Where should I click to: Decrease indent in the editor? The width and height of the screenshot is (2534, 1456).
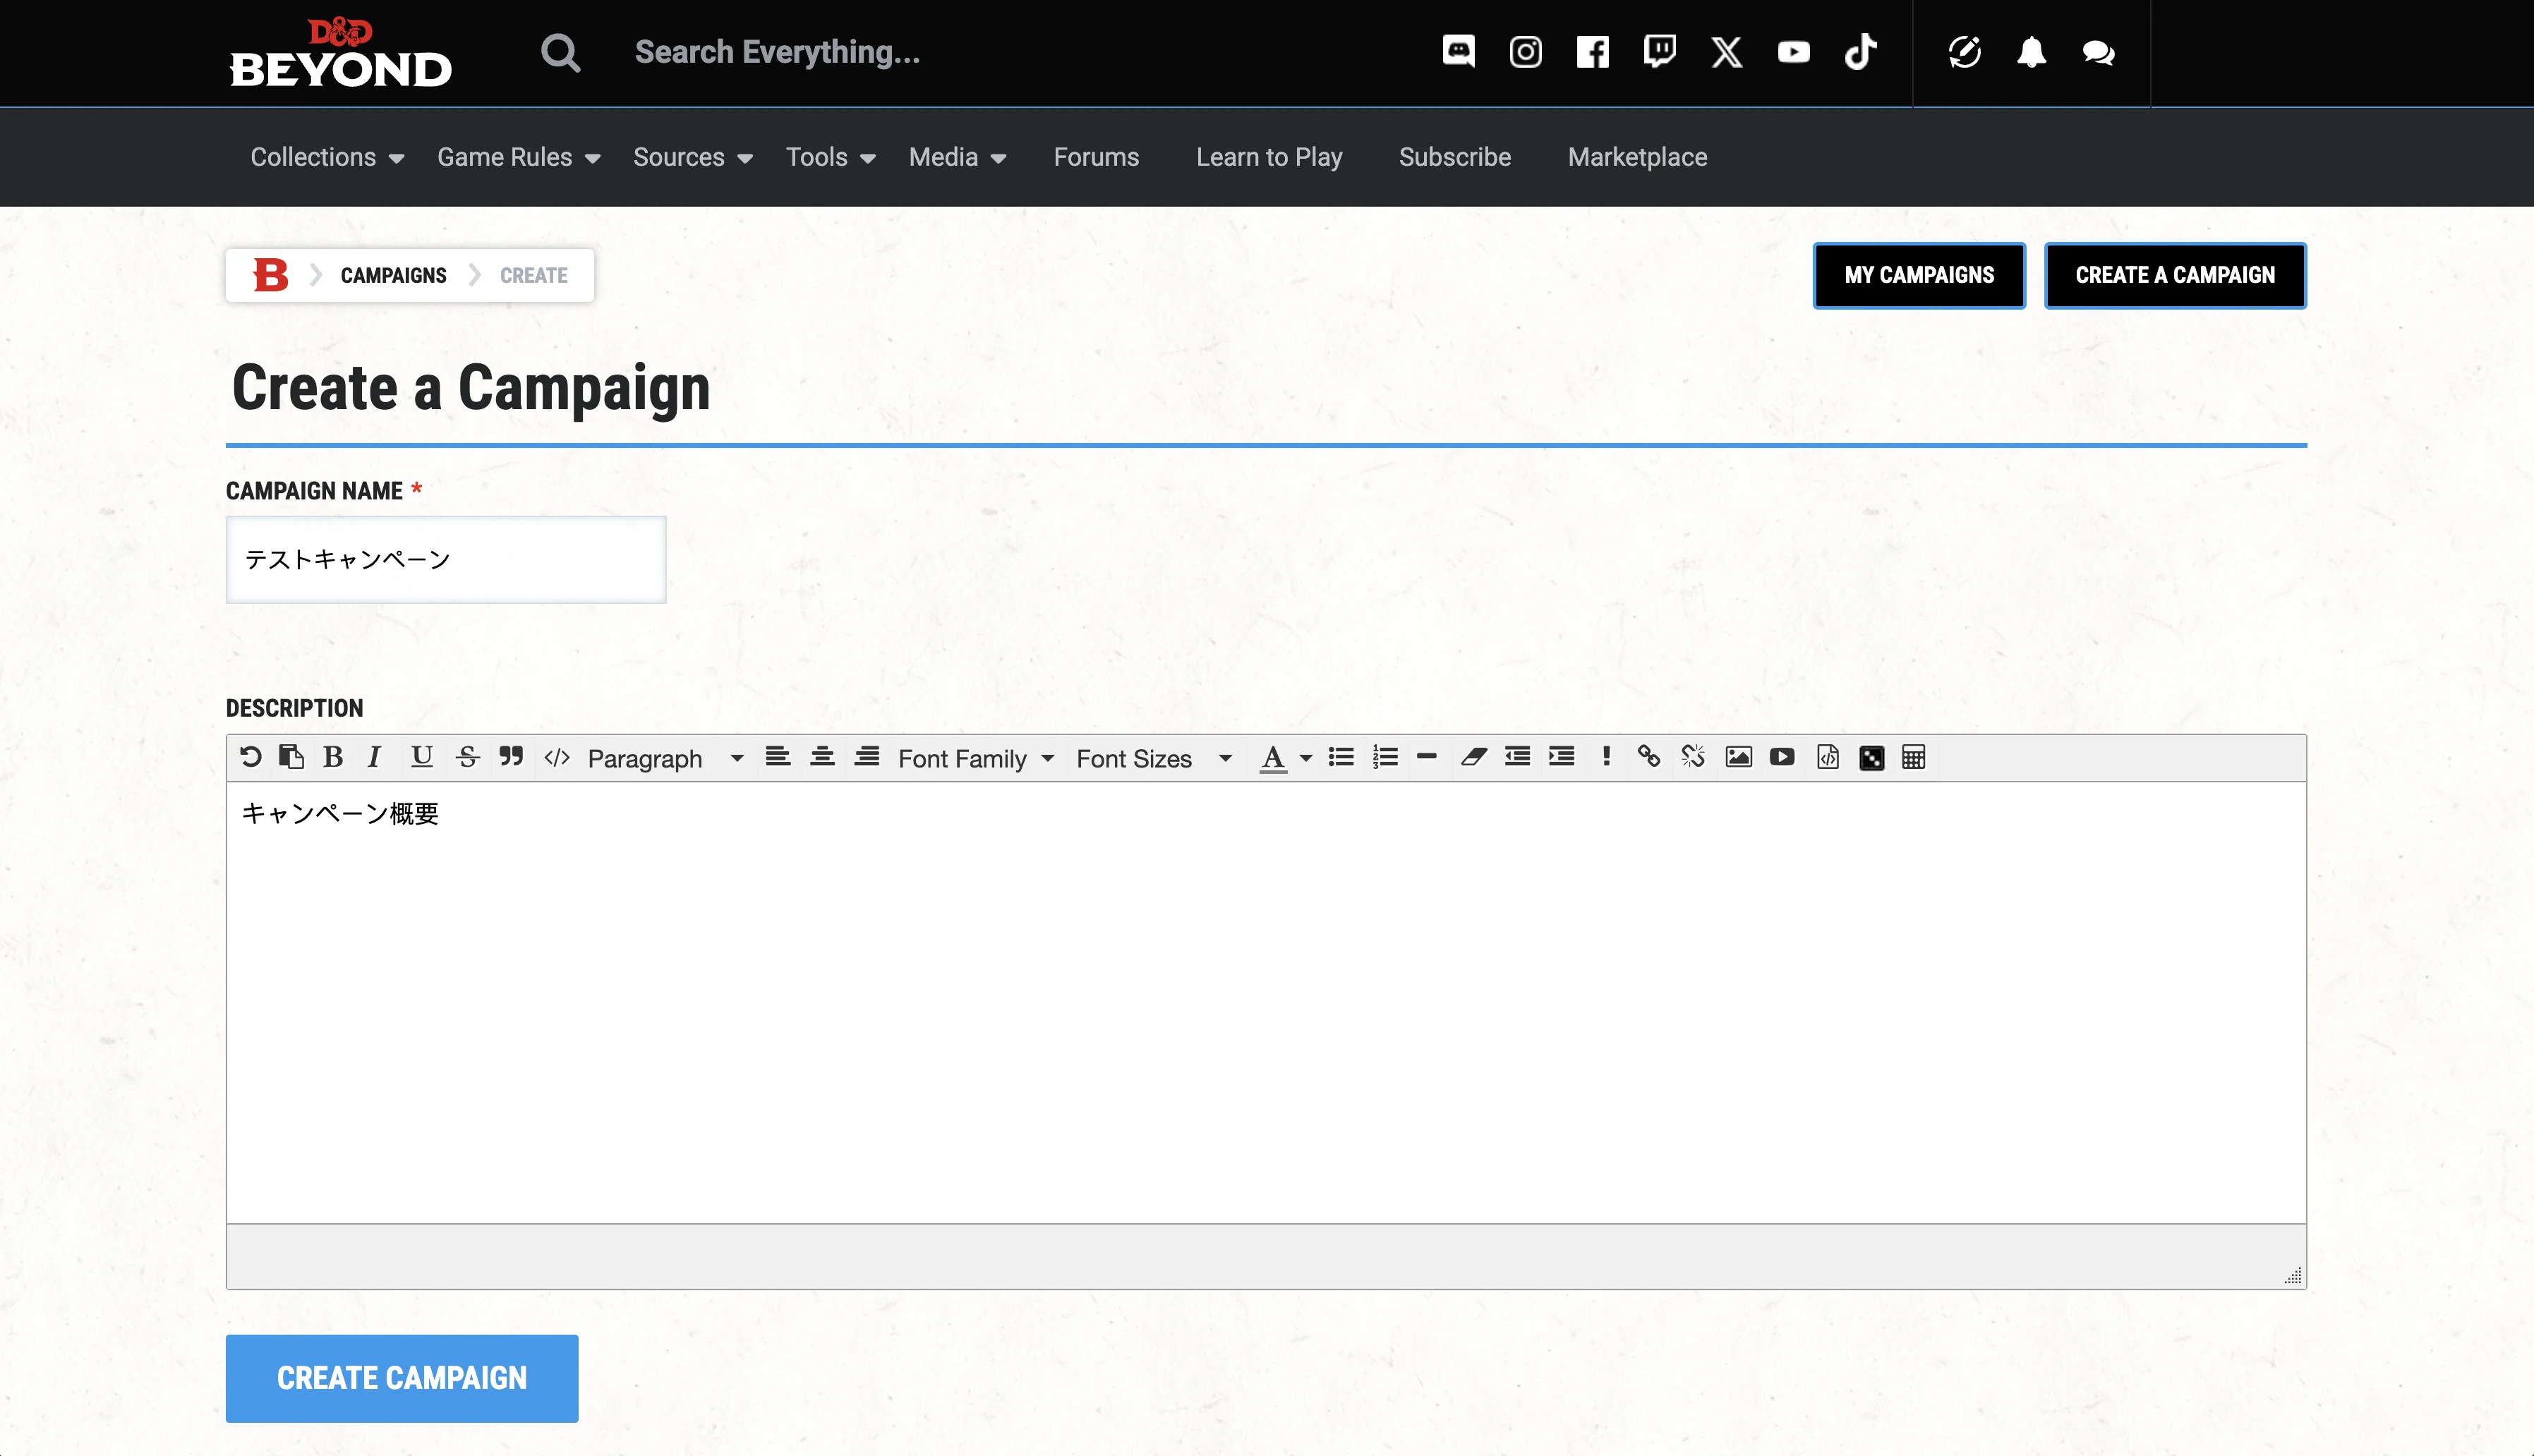(1517, 757)
